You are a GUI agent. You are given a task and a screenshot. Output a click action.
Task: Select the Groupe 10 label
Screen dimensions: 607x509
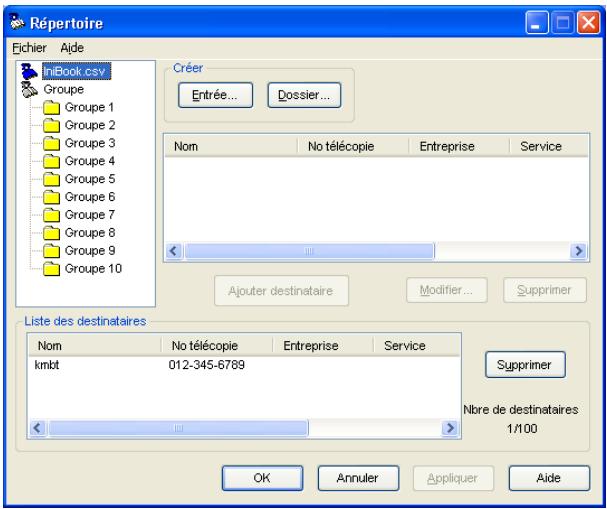[x=93, y=268]
